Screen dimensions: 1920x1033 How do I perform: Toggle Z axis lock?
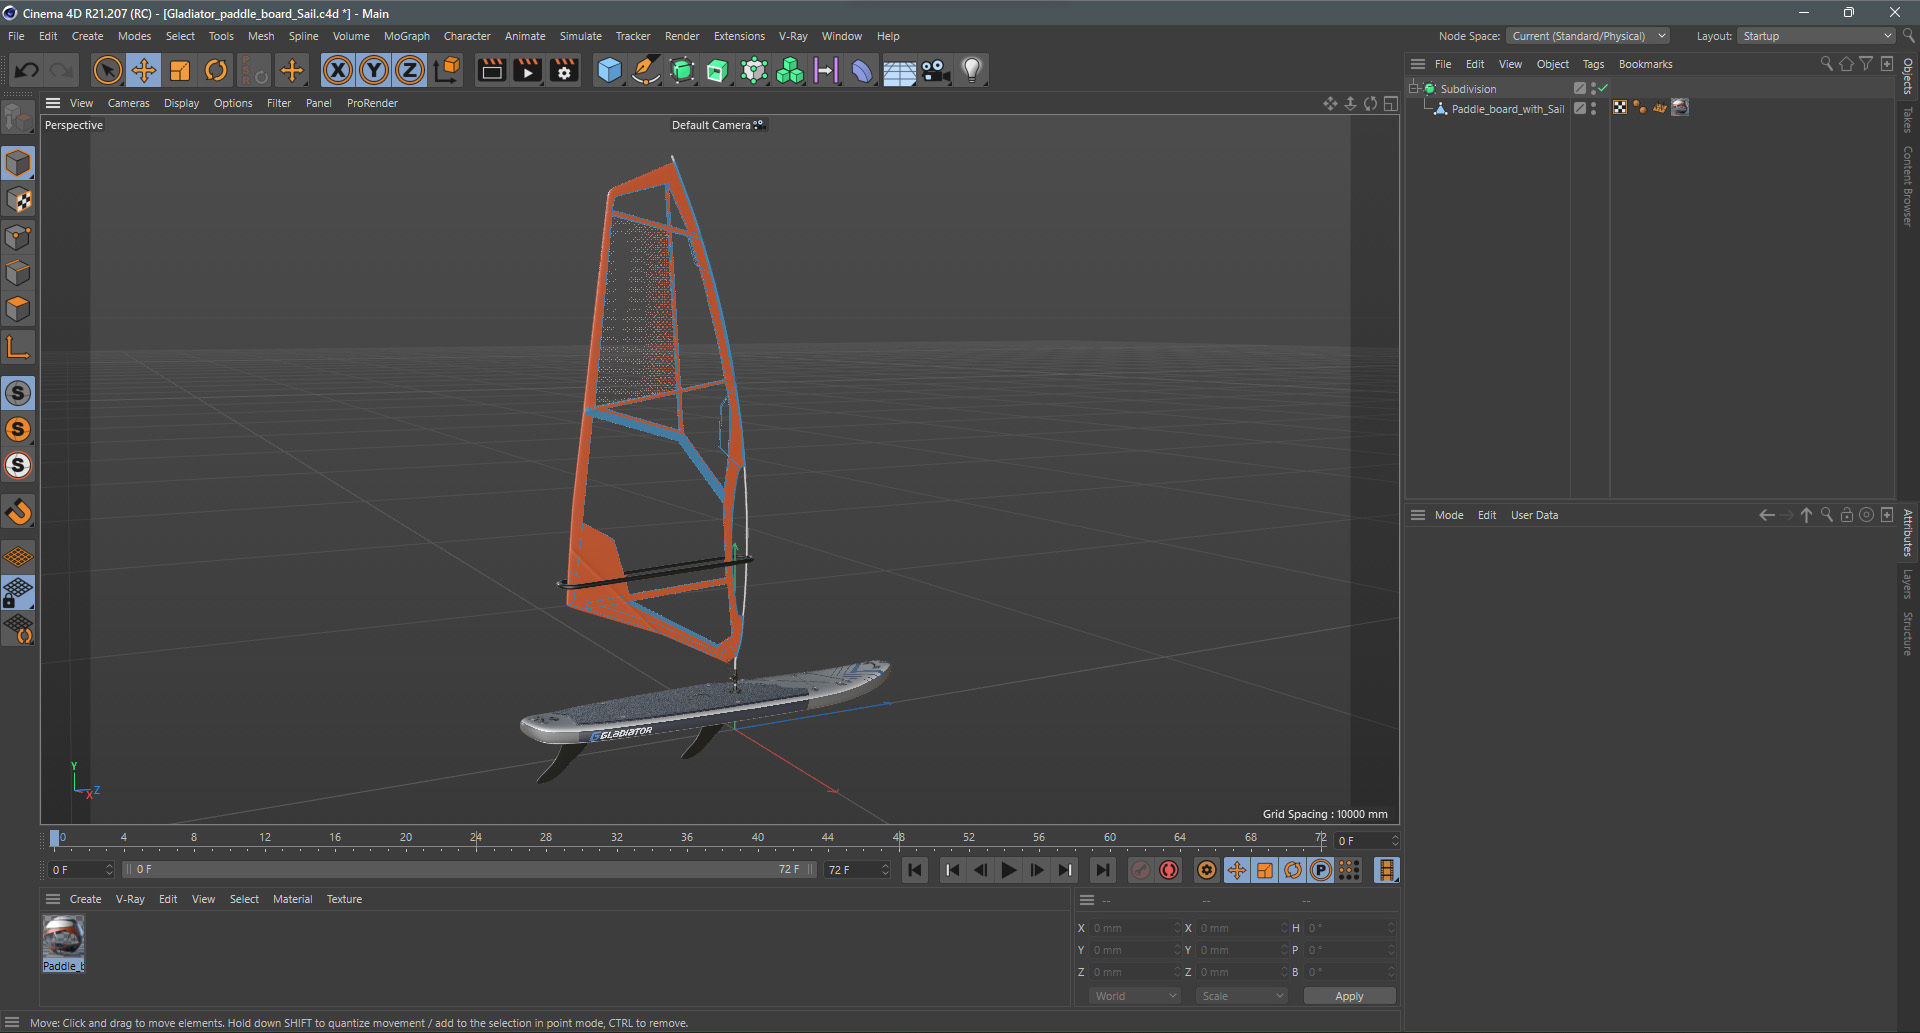[410, 70]
